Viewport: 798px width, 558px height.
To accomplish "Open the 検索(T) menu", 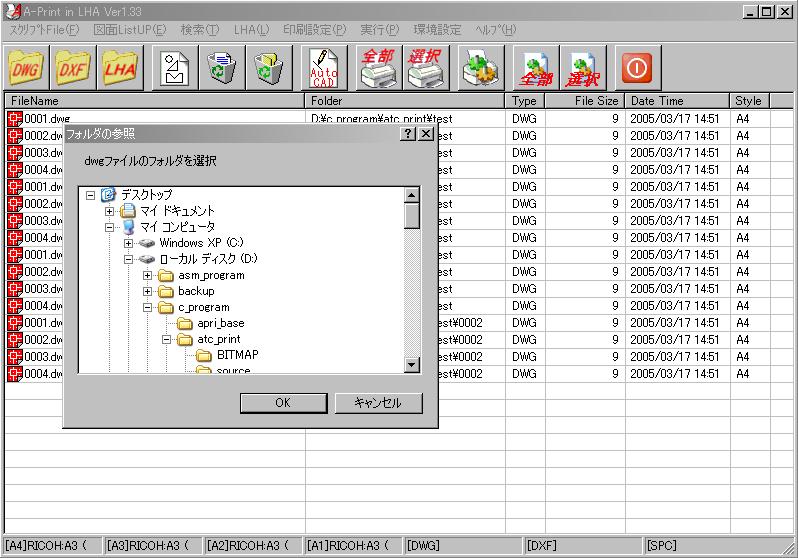I will click(199, 30).
